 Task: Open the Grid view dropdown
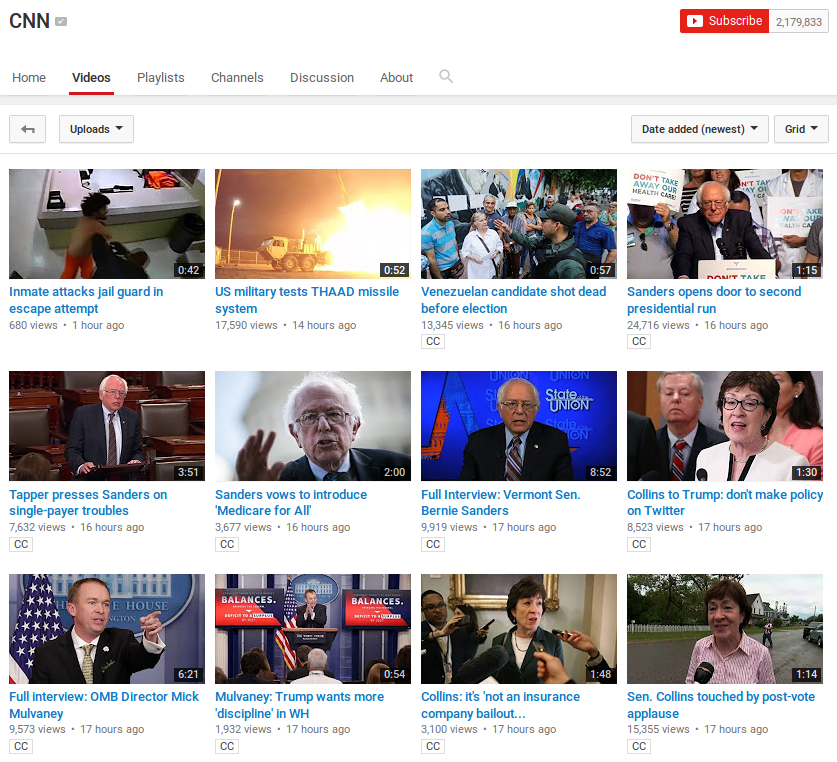click(x=801, y=129)
